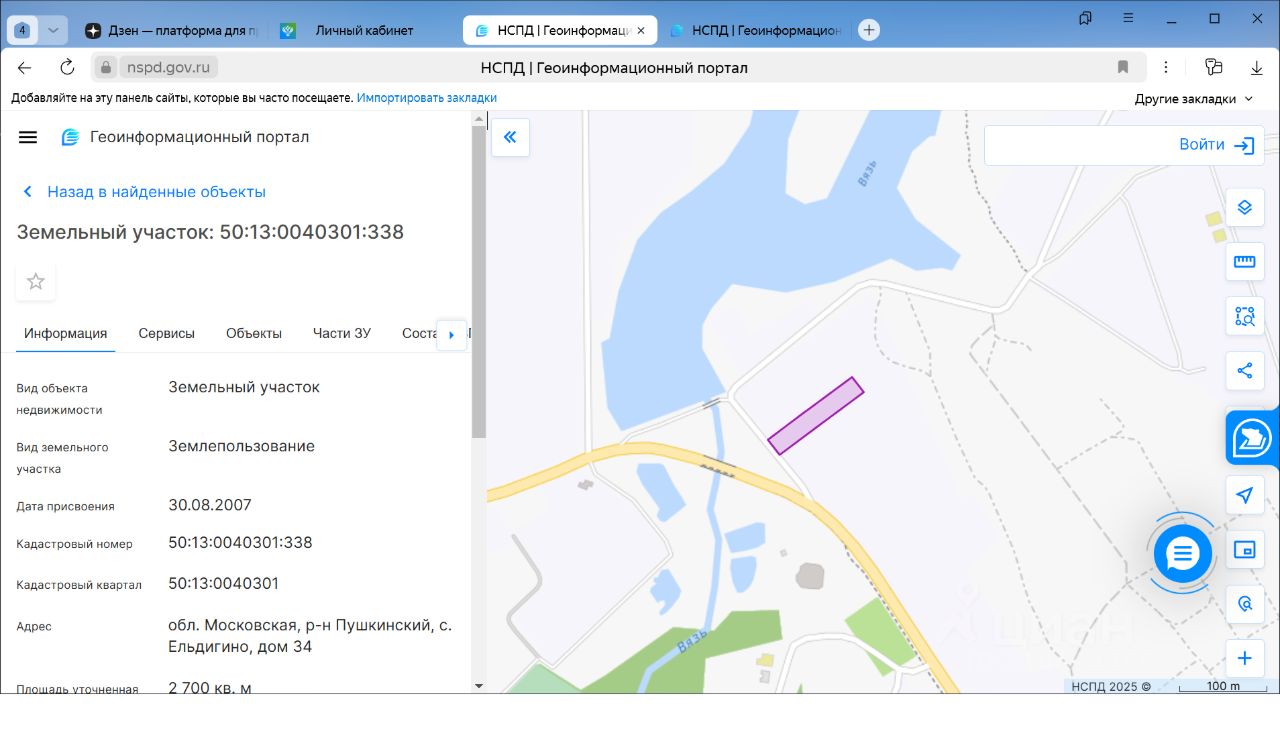Collapse the sidebar with double-chevron button

[x=510, y=137]
